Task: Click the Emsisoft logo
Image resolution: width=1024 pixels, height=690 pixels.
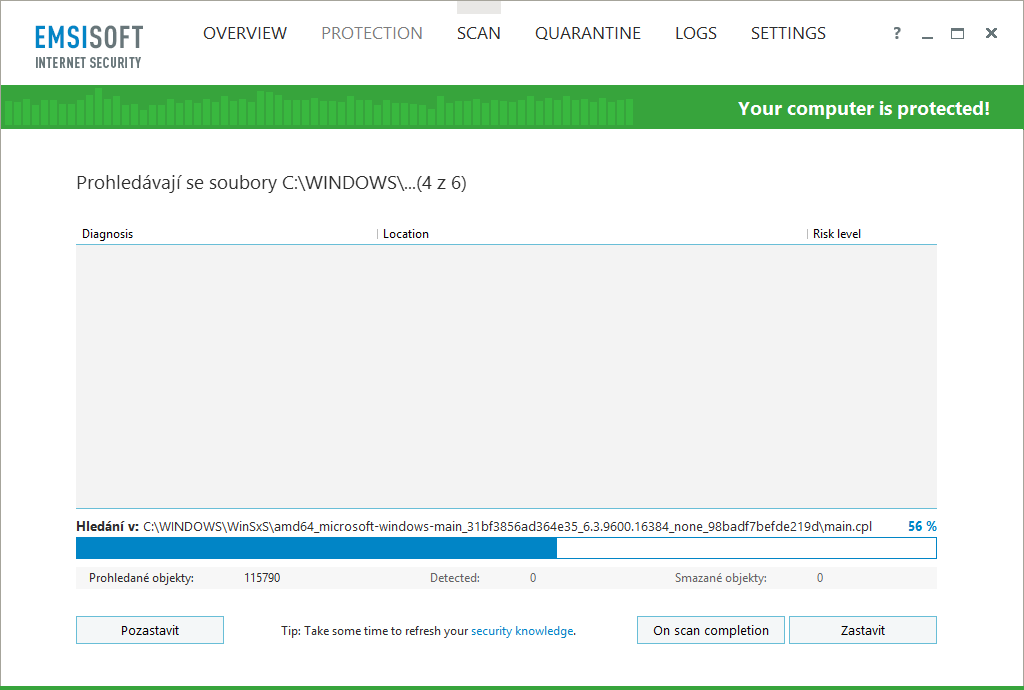Action: coord(88,43)
